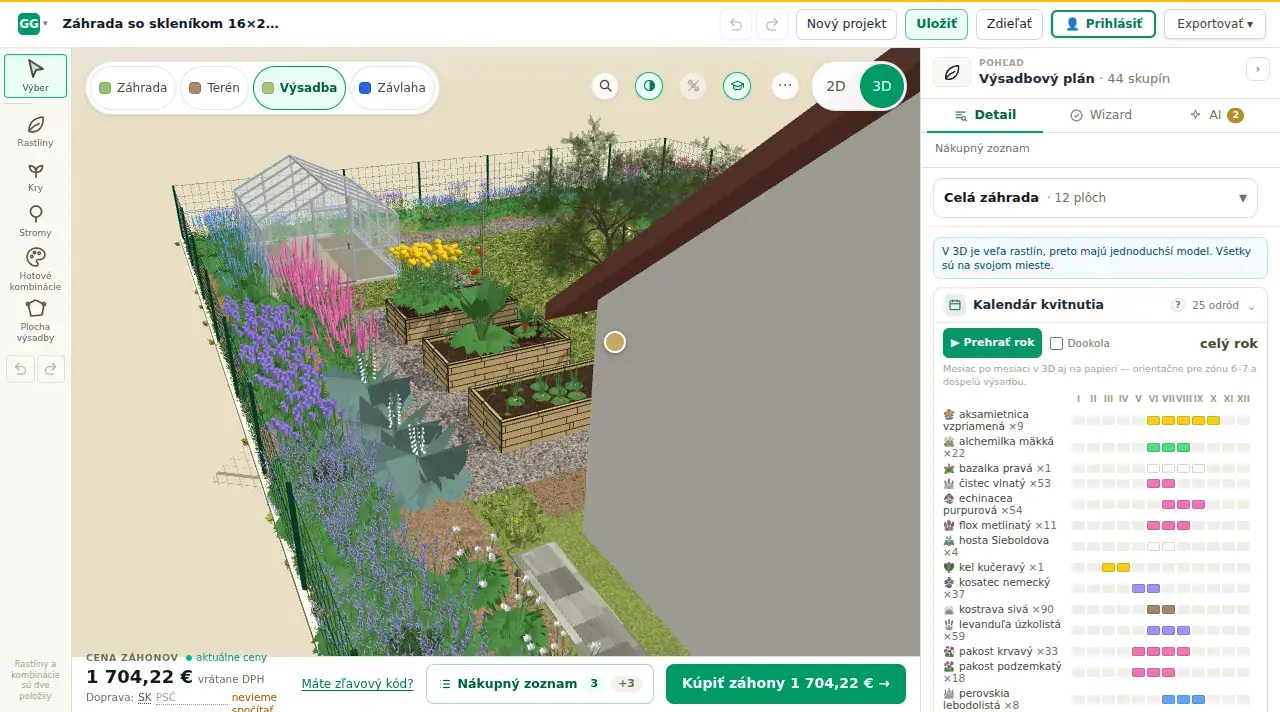Open the search magnifier in viewport
This screenshot has height=712, width=1280.
605,86
